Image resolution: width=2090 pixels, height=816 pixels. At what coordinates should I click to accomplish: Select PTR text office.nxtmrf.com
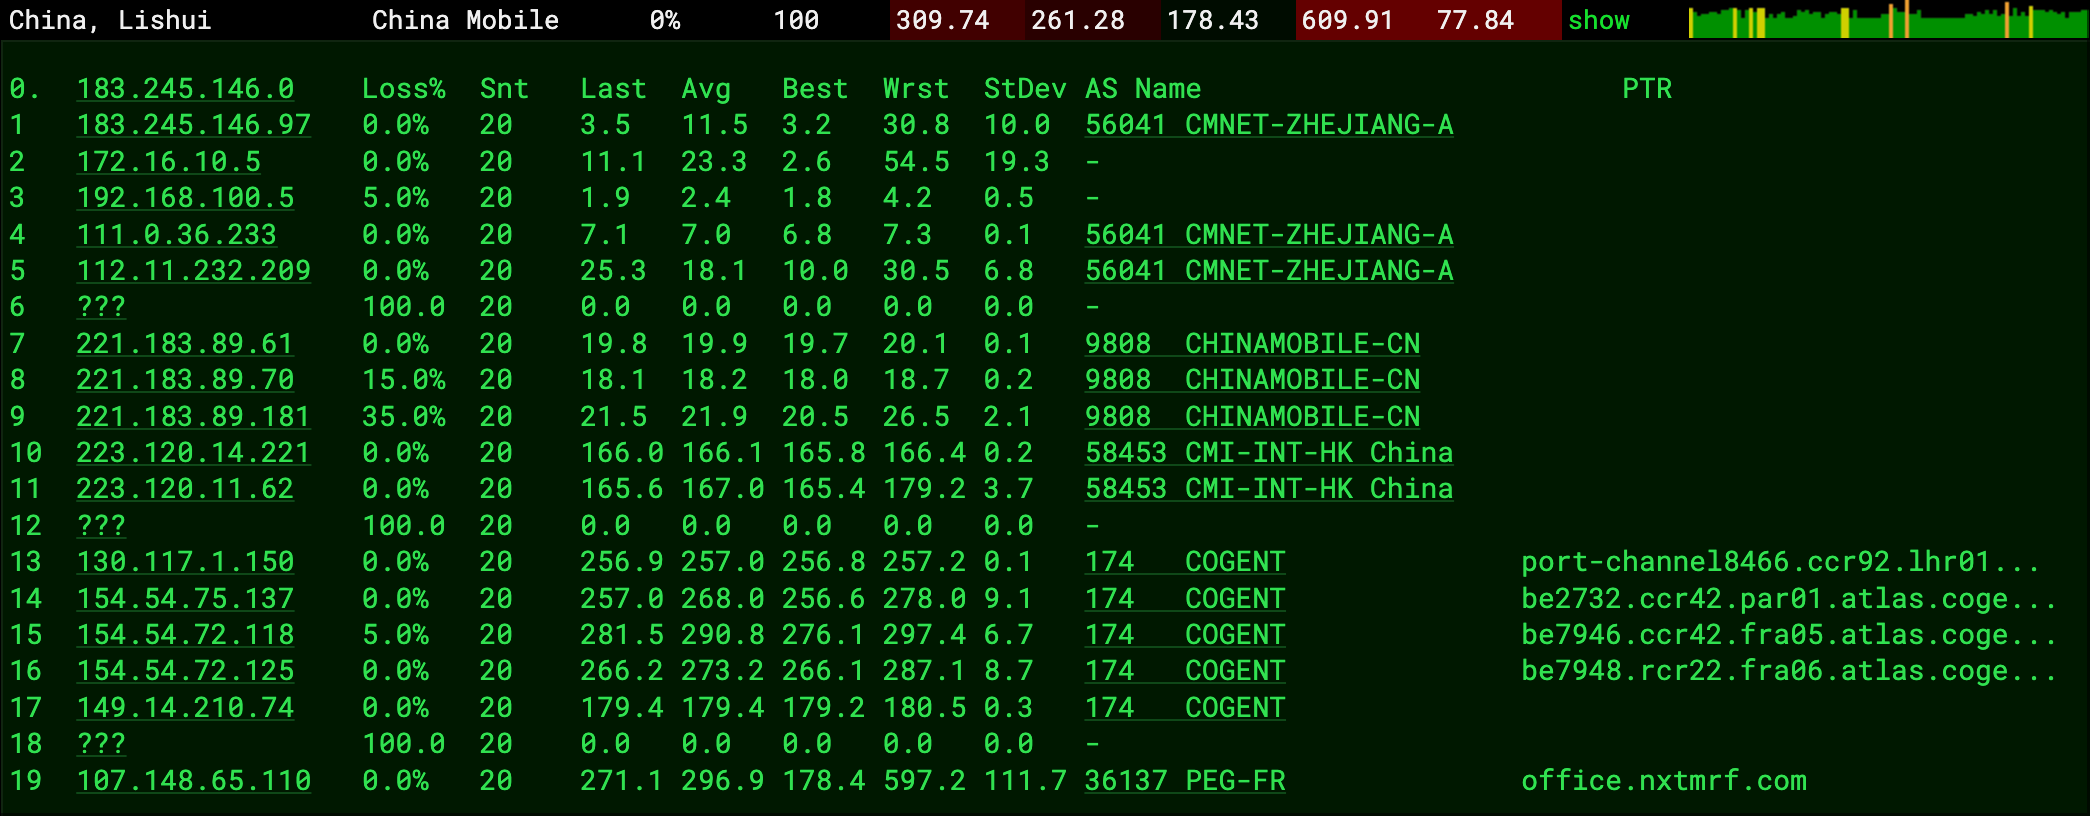pyautogui.click(x=1664, y=781)
